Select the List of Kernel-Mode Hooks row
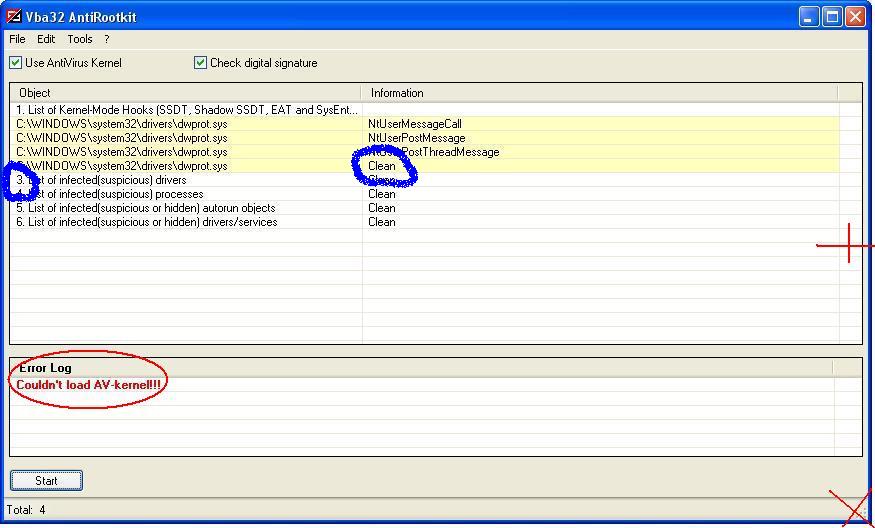875x528 pixels. (424, 110)
